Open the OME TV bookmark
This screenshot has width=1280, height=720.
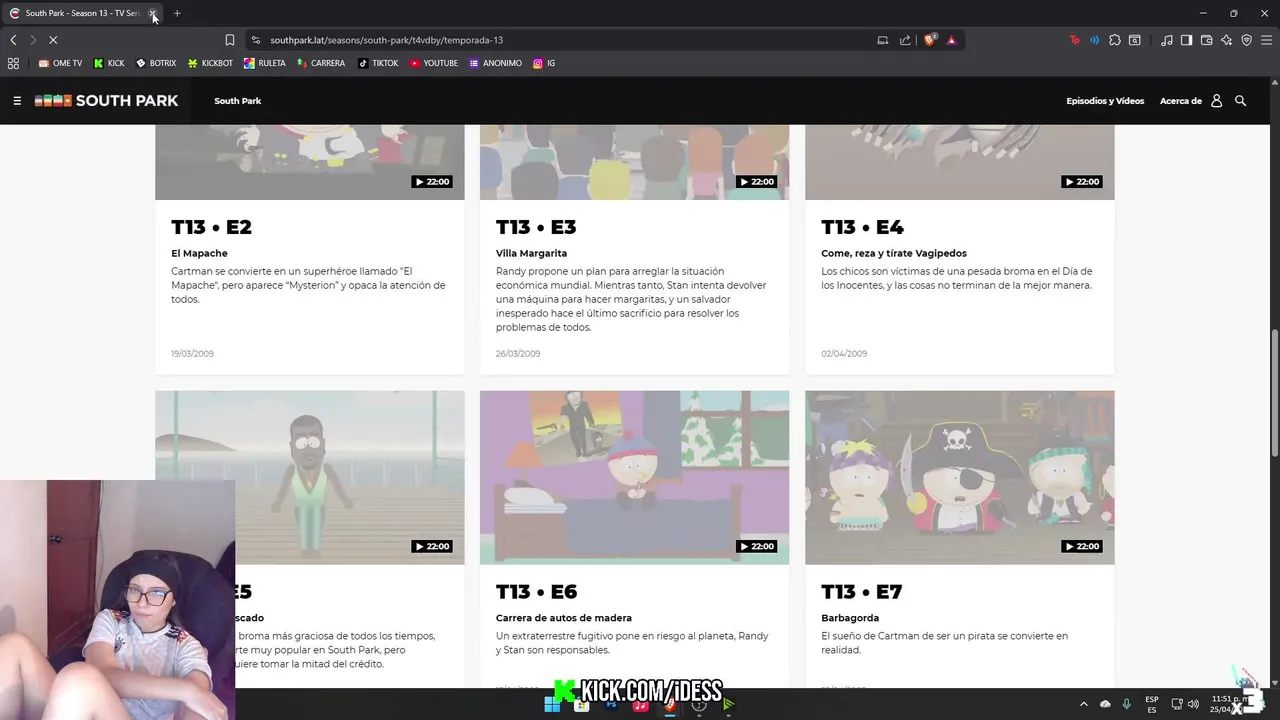click(60, 63)
